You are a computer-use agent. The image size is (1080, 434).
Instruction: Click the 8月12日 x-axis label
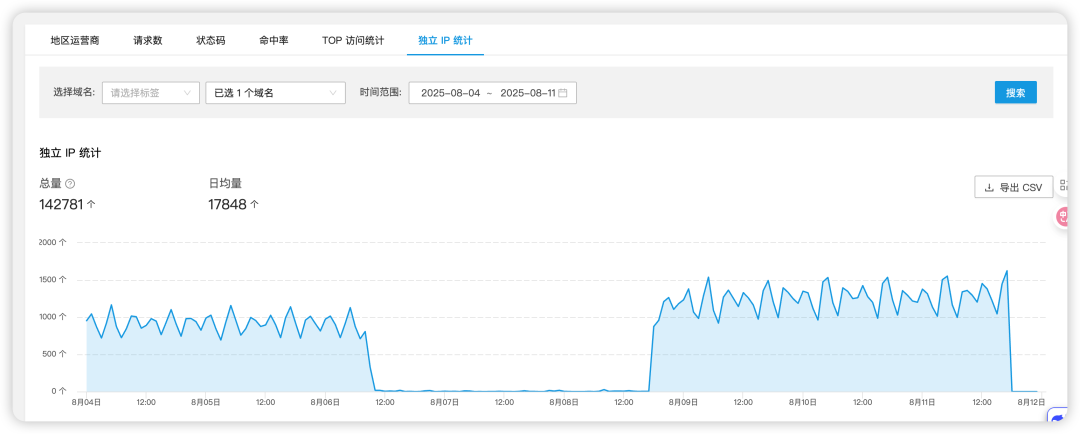[x=1032, y=402]
